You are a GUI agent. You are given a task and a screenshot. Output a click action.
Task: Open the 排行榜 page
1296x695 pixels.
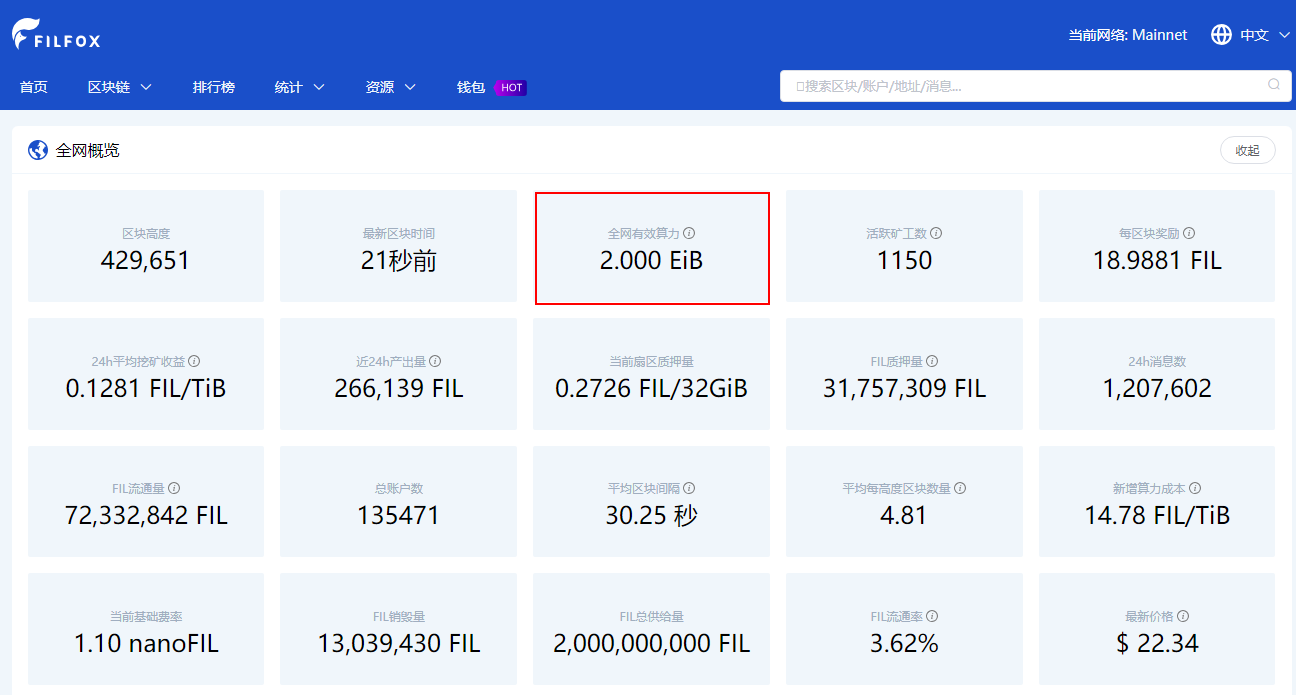(214, 88)
